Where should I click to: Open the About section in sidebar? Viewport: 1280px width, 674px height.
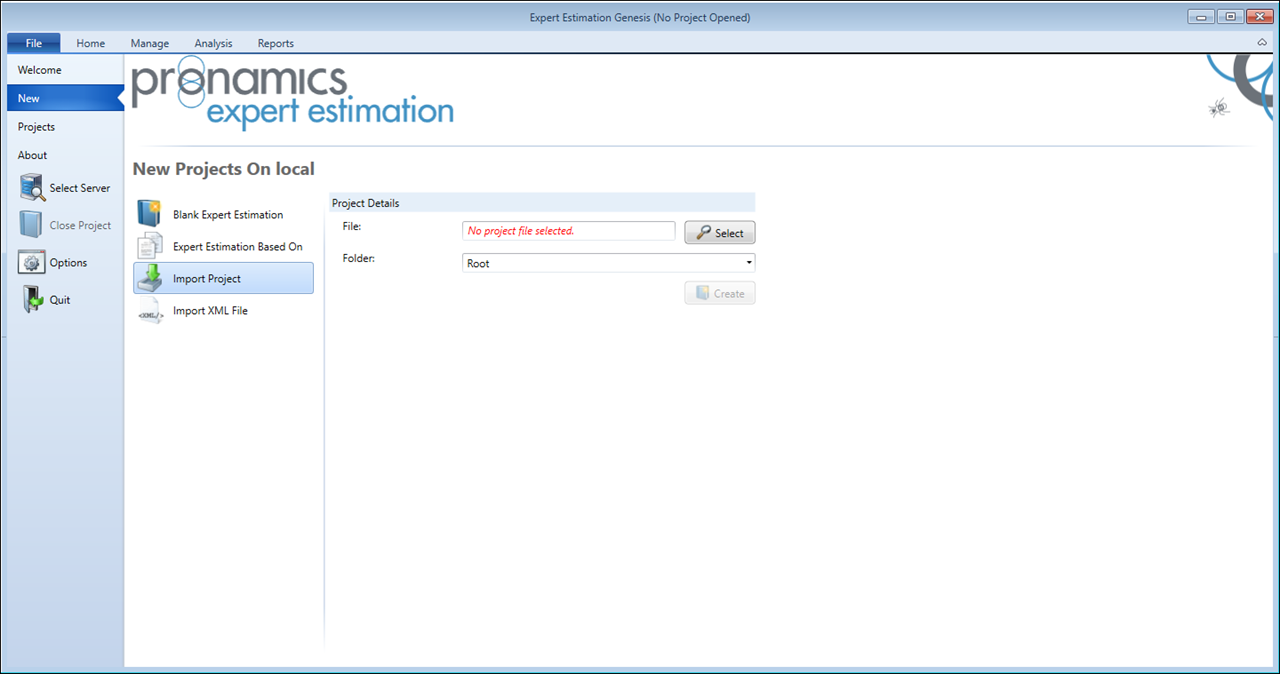click(x=33, y=155)
